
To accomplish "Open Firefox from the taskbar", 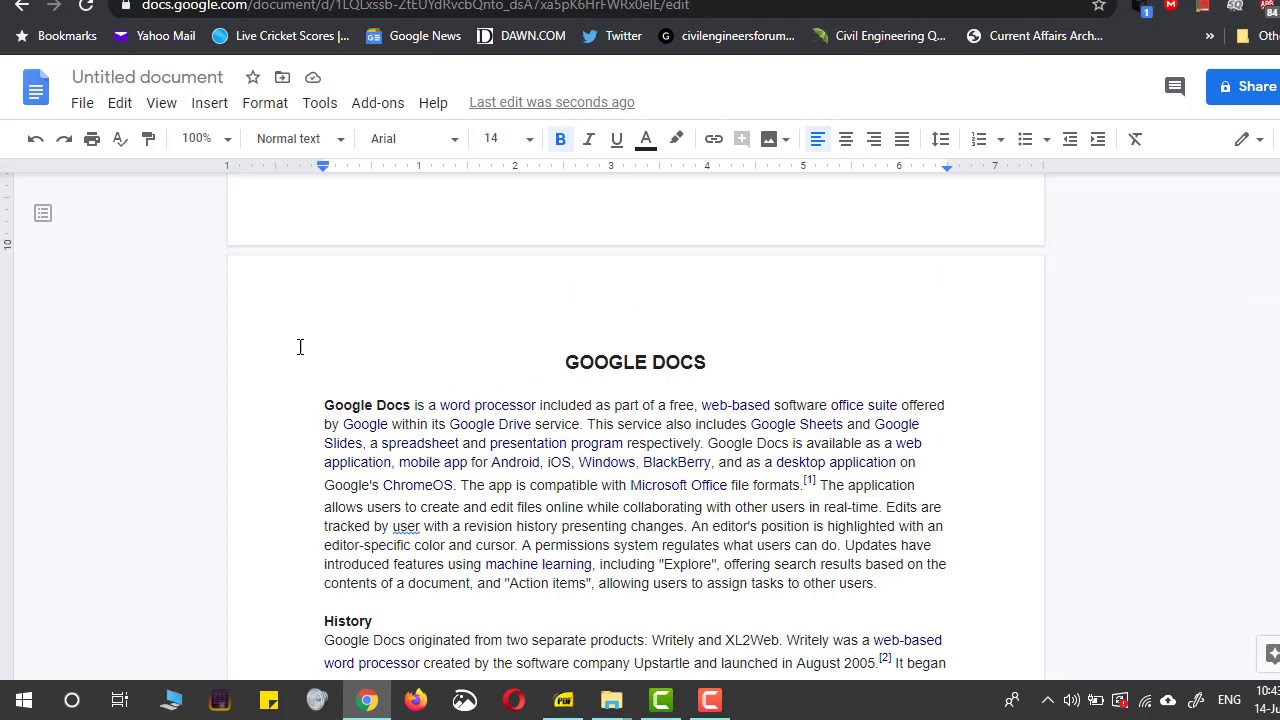I will [416, 700].
